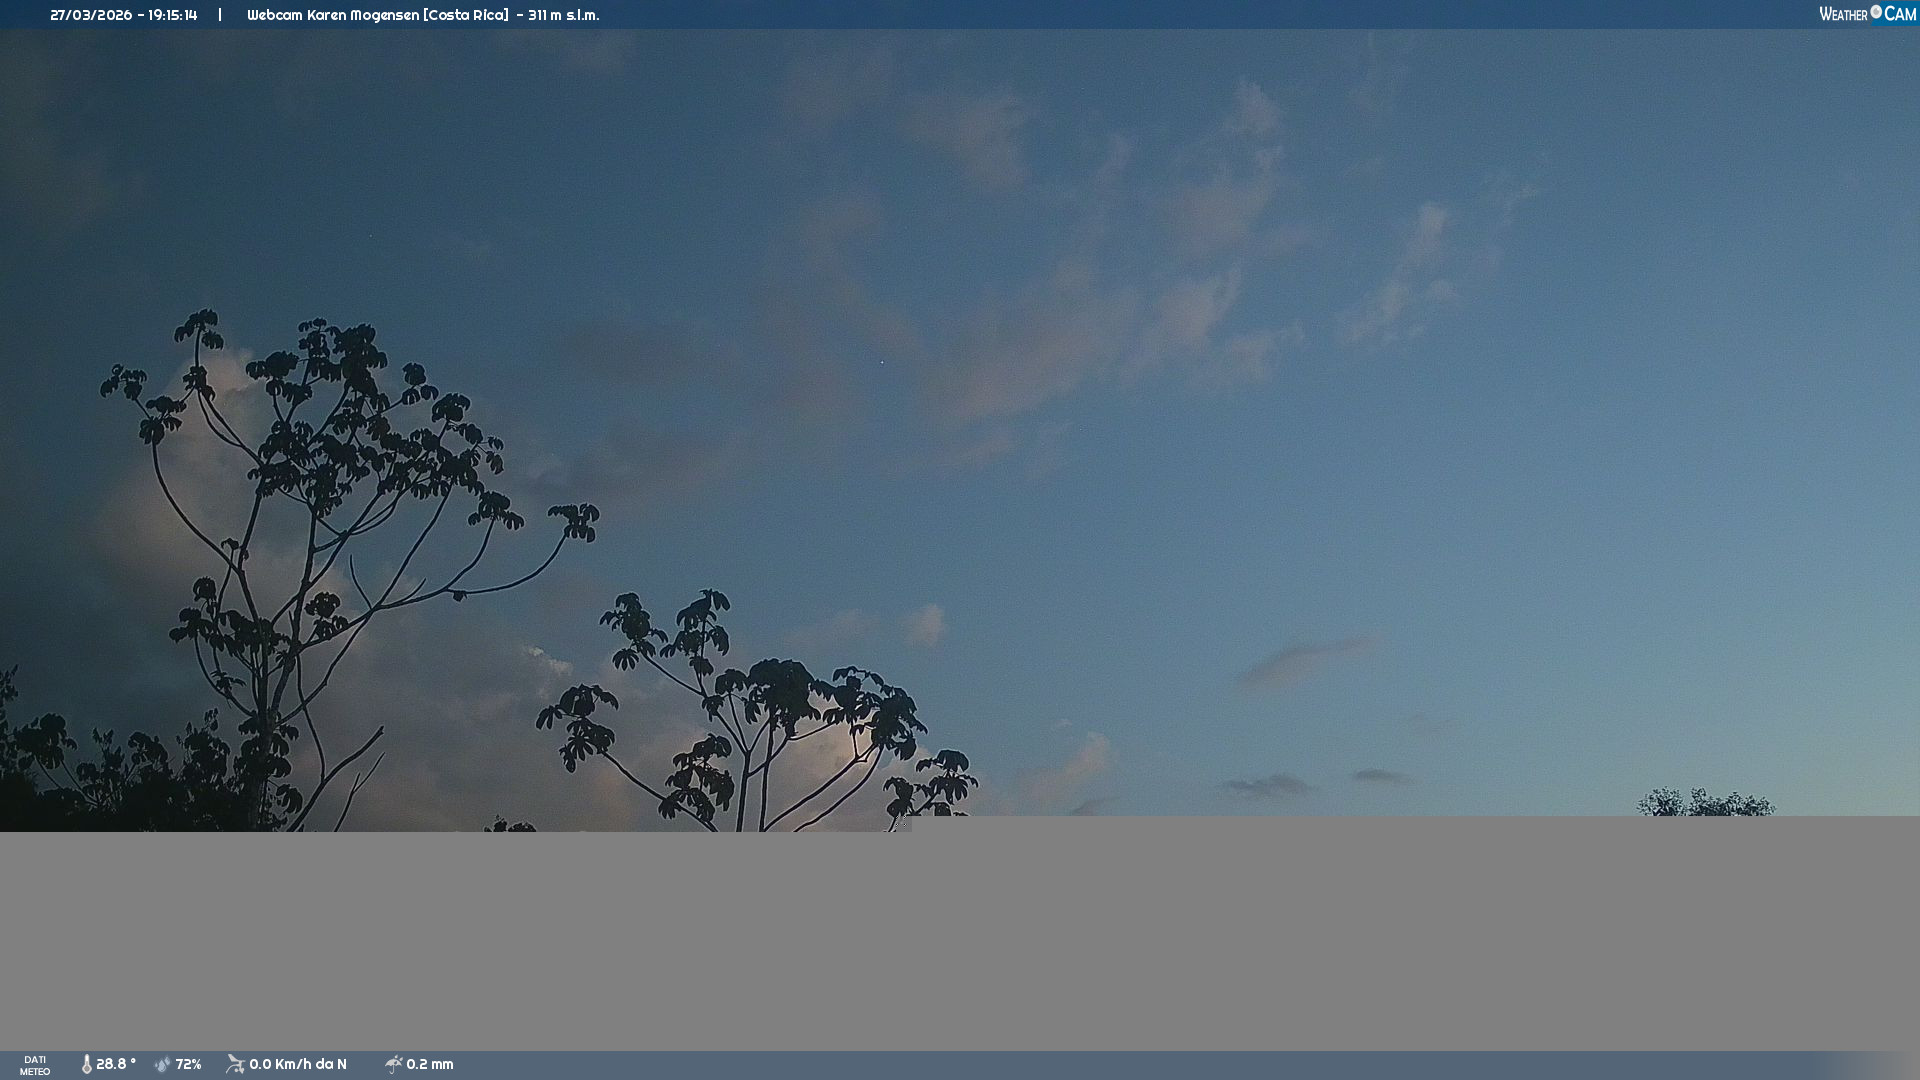Click the date 27/03/2026 in header
The height and width of the screenshot is (1080, 1920).
click(91, 15)
